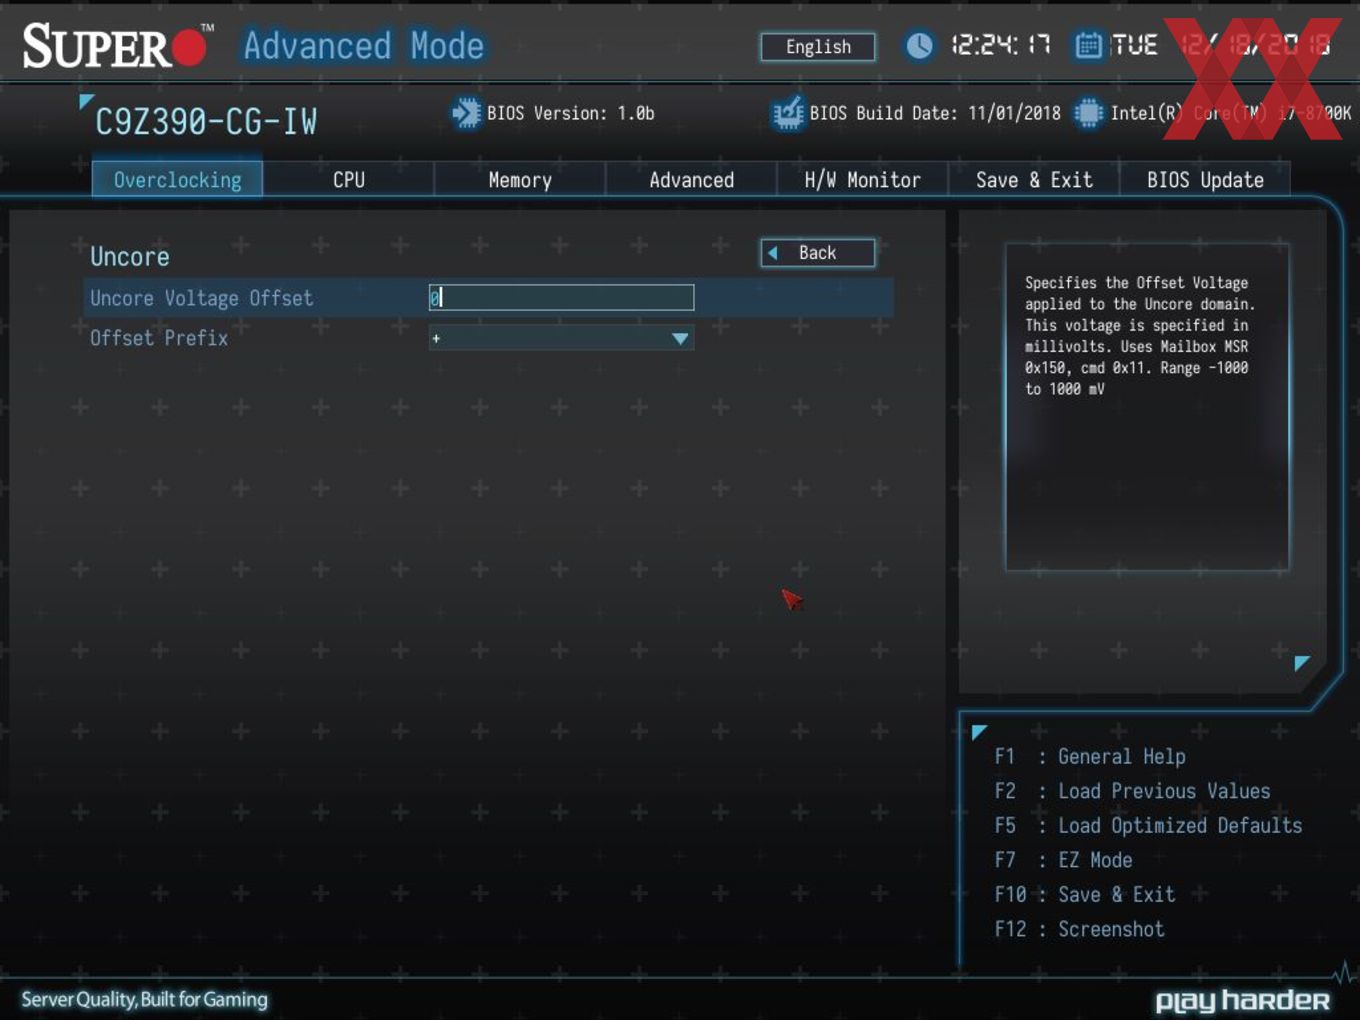Image resolution: width=1360 pixels, height=1020 pixels.
Task: Click the Uncore section heading
Action: [130, 257]
